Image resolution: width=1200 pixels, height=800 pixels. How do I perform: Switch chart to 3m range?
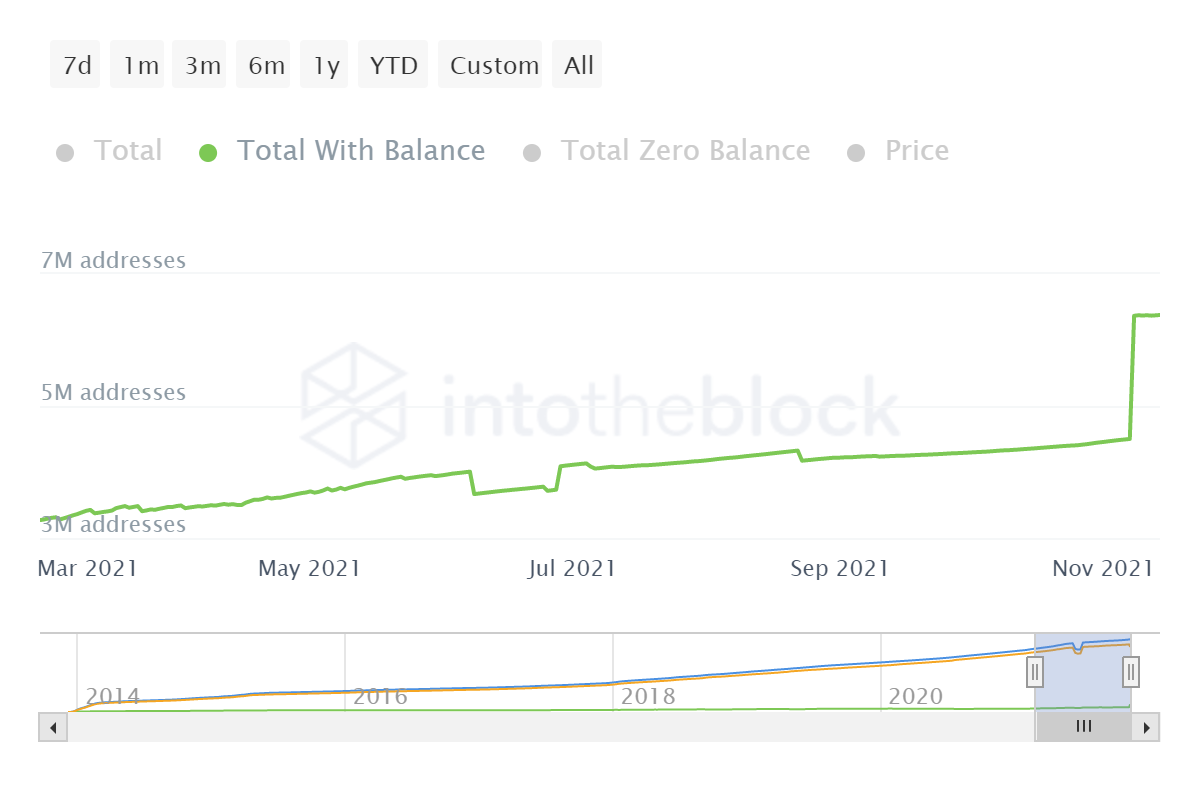[202, 66]
